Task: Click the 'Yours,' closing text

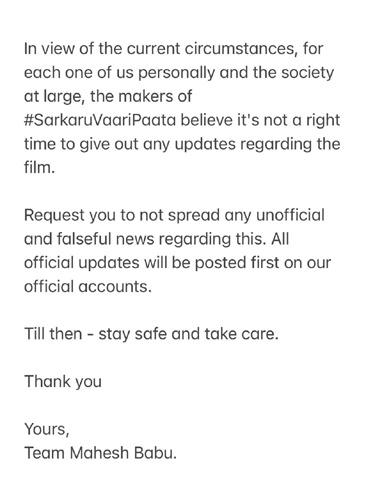Action: (x=47, y=429)
